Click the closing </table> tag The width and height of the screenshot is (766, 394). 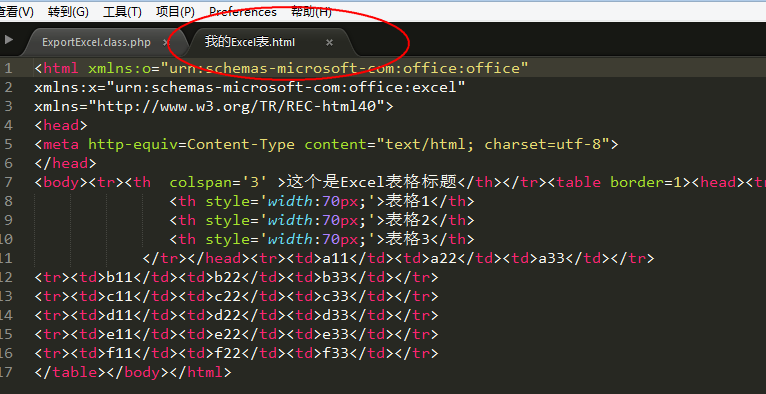click(x=70, y=373)
